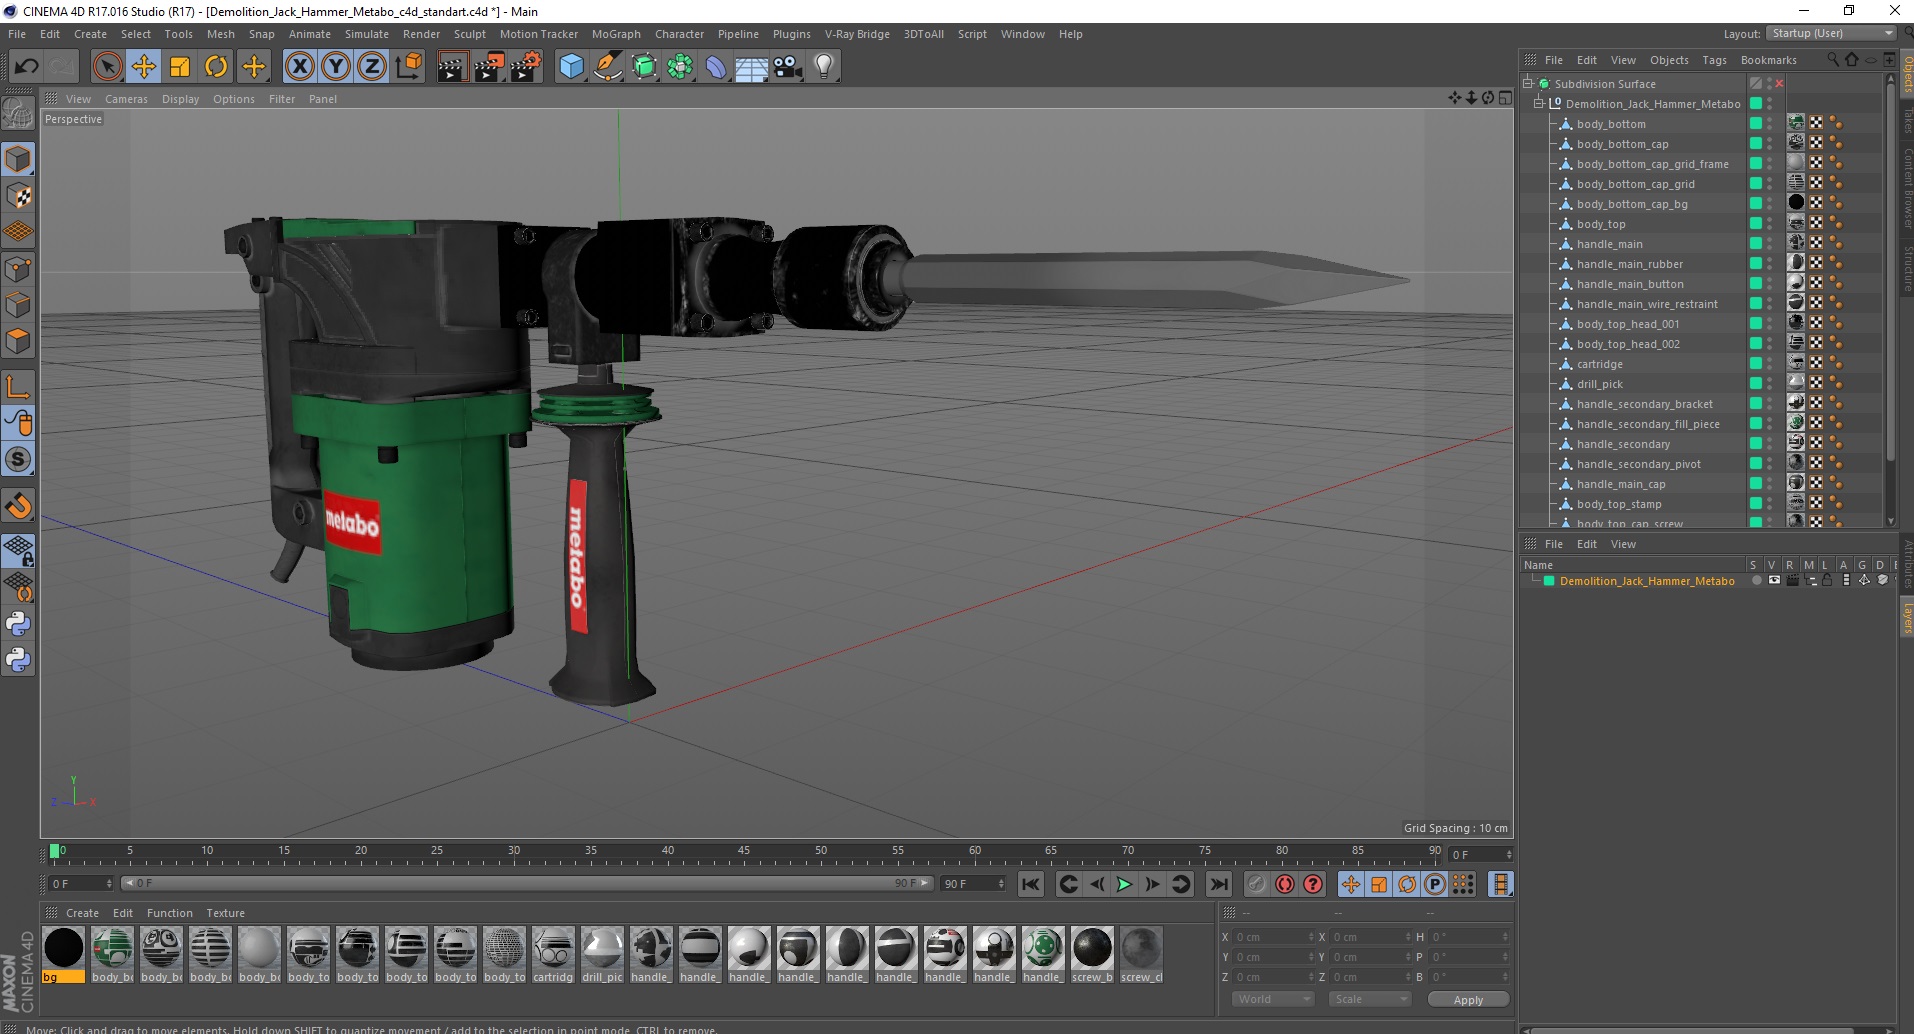Enable Polygons mode
The image size is (1914, 1034).
point(18,341)
